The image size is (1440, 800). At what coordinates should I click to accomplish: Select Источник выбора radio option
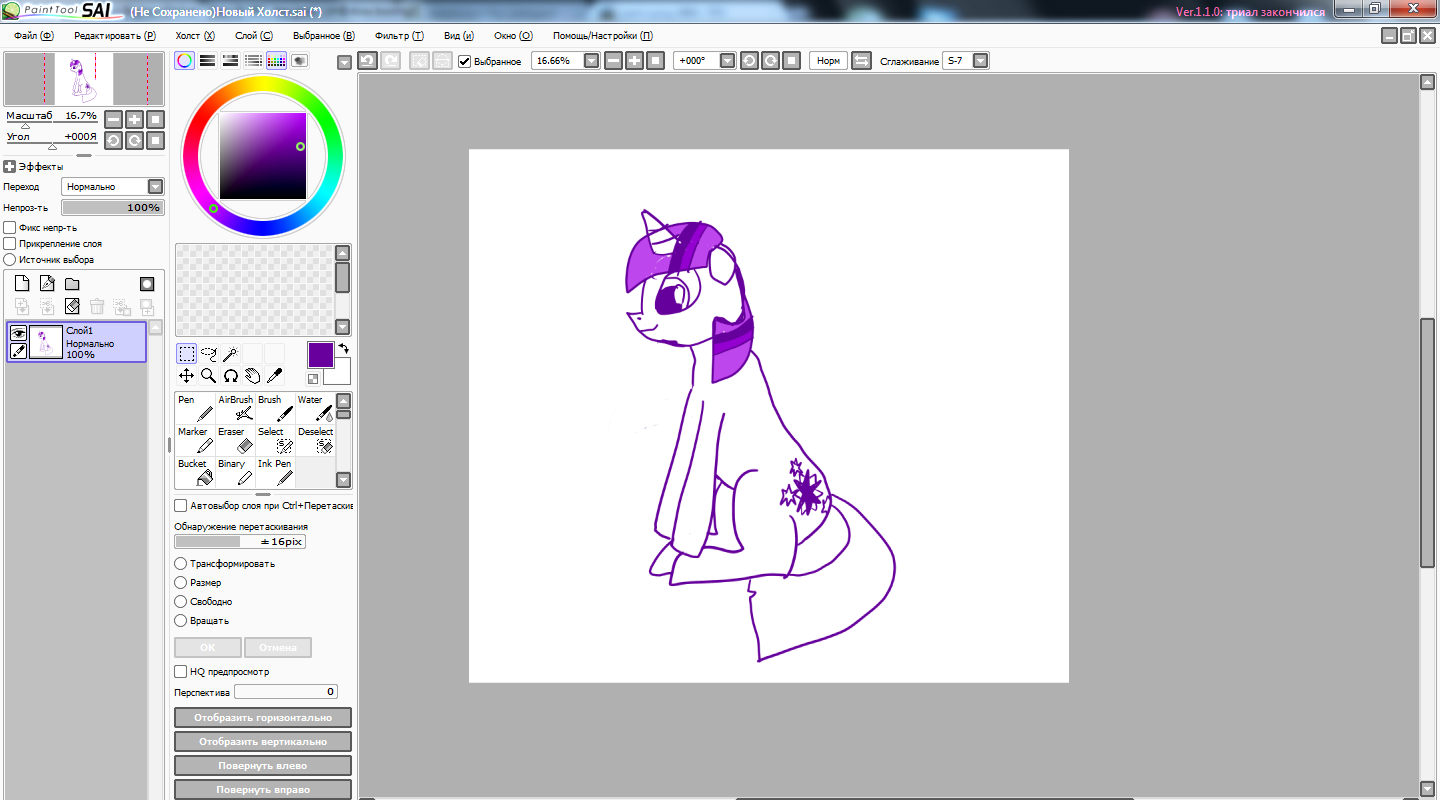[x=10, y=260]
